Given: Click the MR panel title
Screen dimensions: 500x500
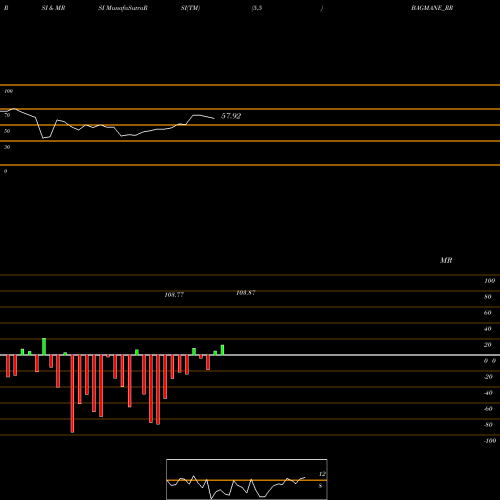Looking at the screenshot, I should 446,260.
